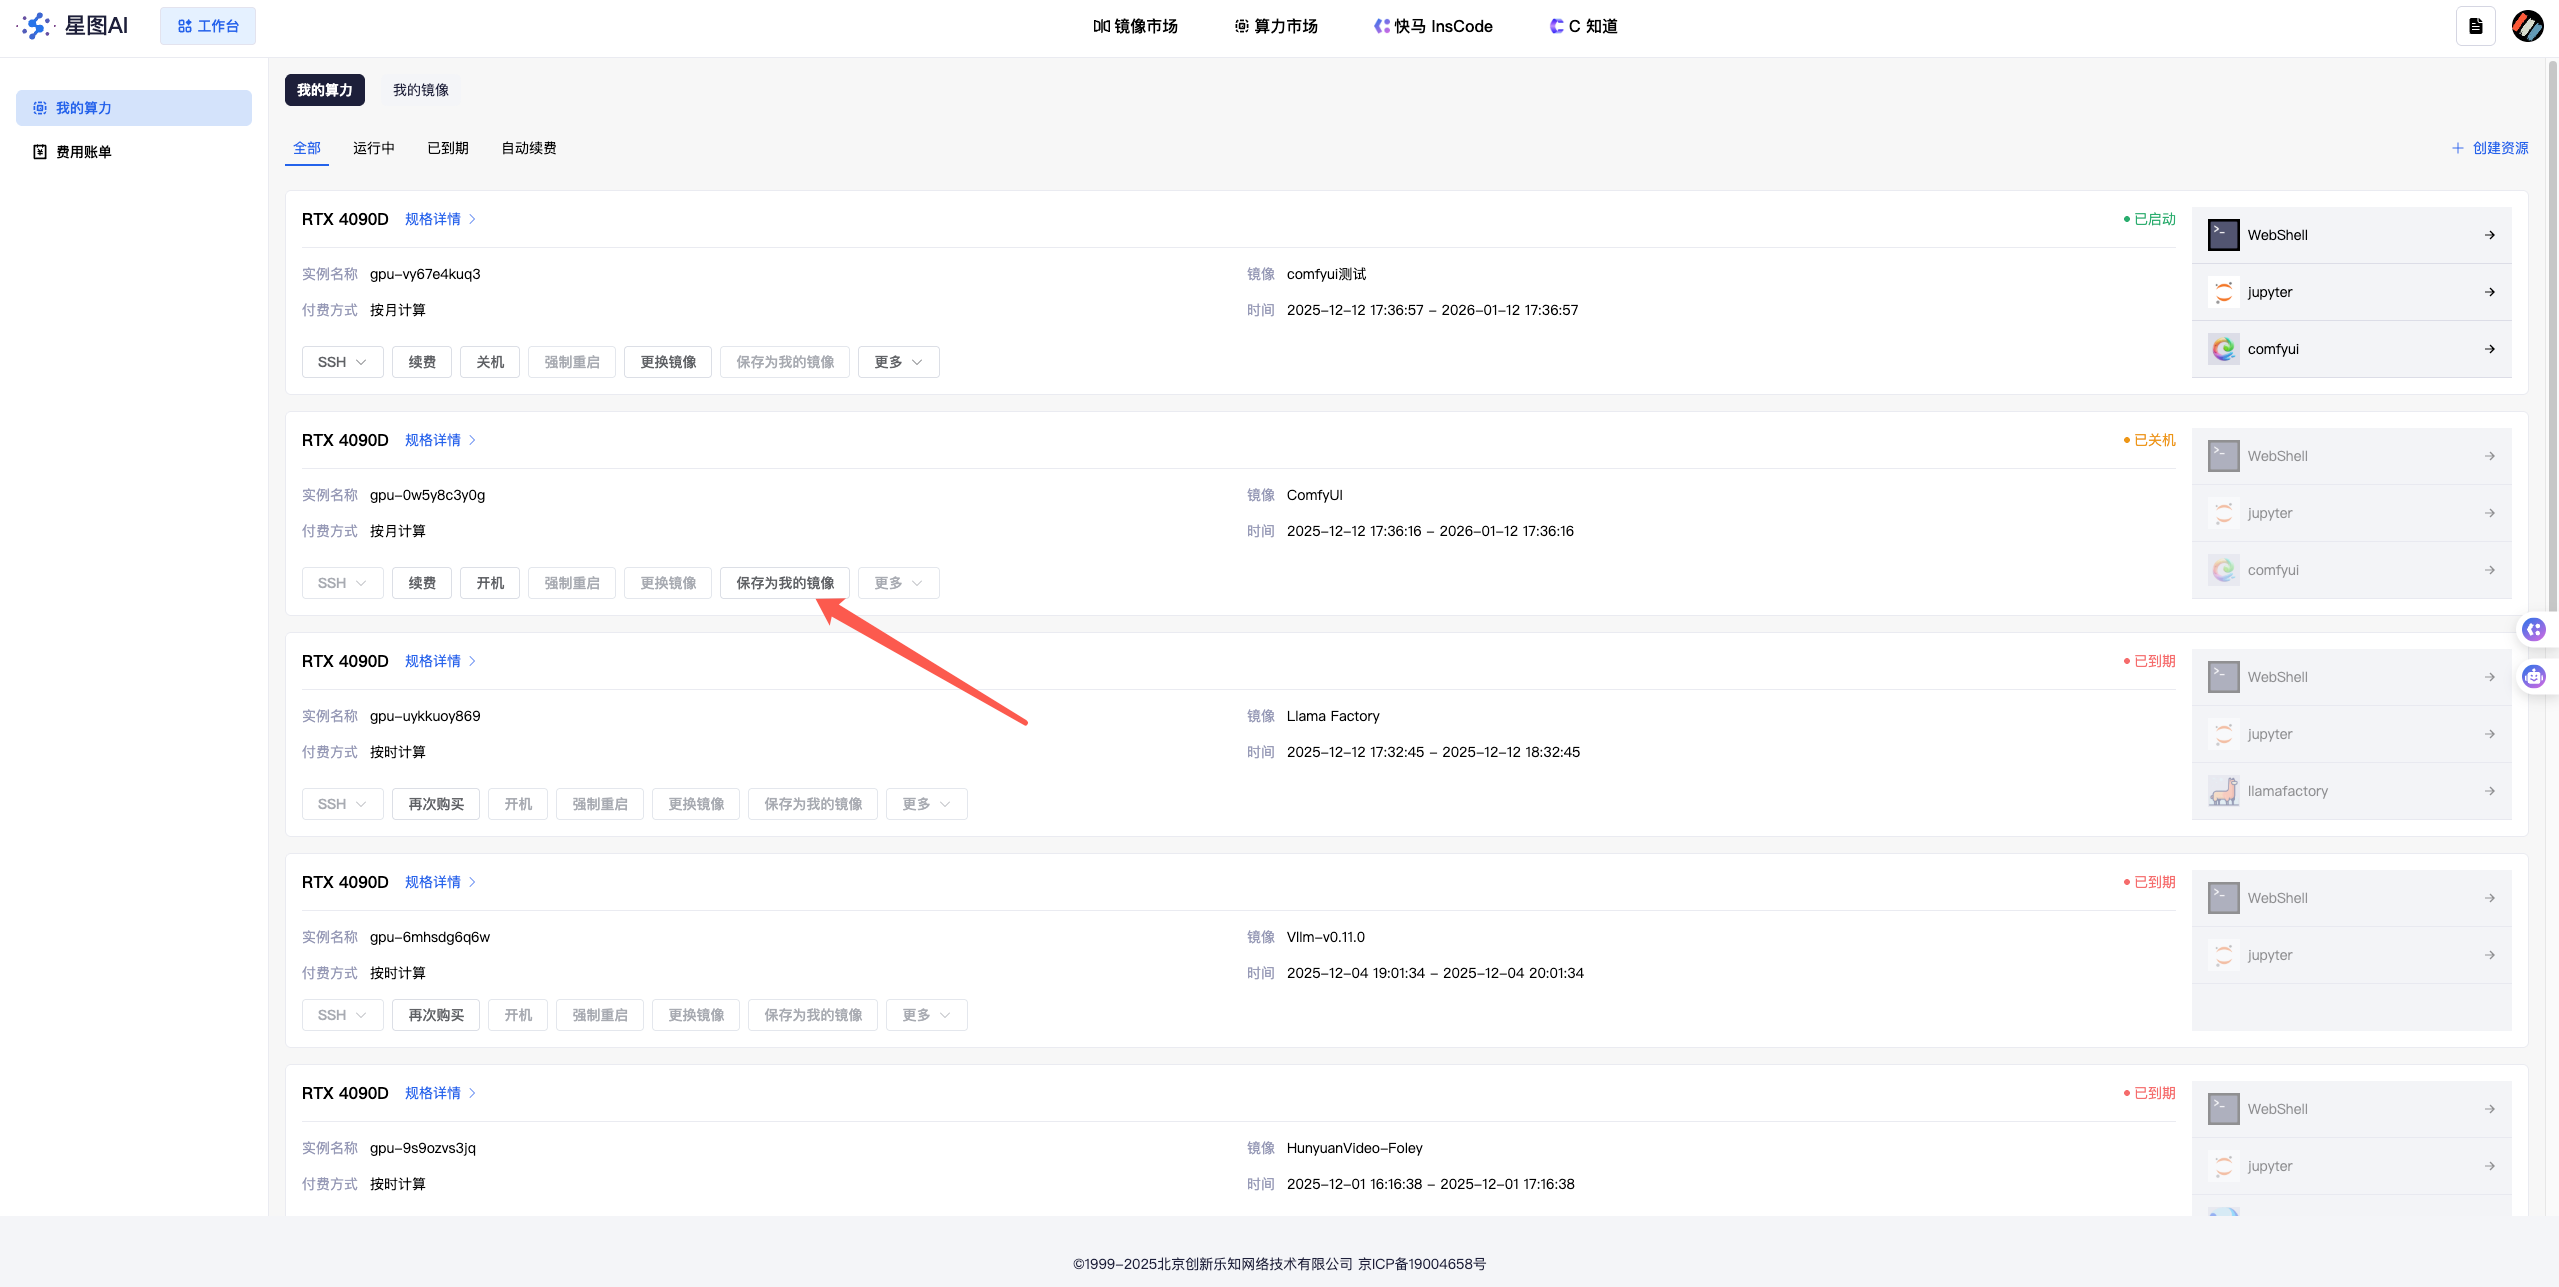The image size is (2559, 1287).
Task: Expand SSH dropdown for gpu-vy67e4kuq3
Action: pos(342,362)
